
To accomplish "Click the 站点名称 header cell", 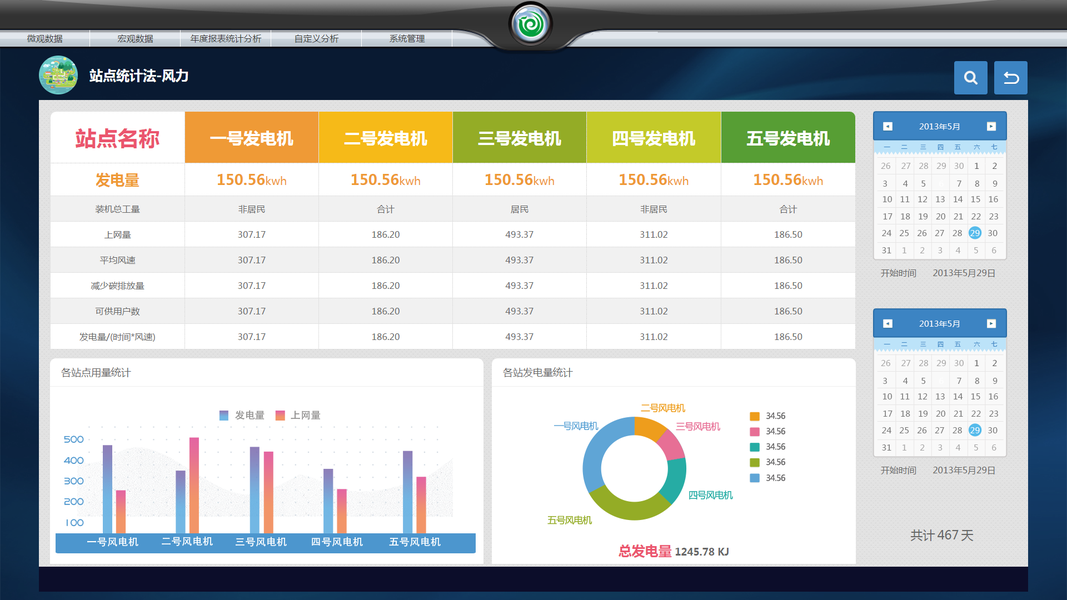I will (117, 137).
